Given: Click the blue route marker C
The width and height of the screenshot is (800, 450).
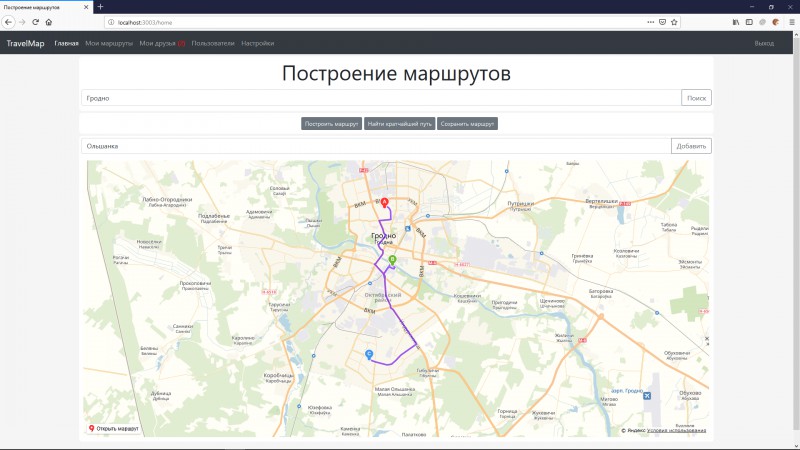Looking at the screenshot, I should click(x=369, y=355).
